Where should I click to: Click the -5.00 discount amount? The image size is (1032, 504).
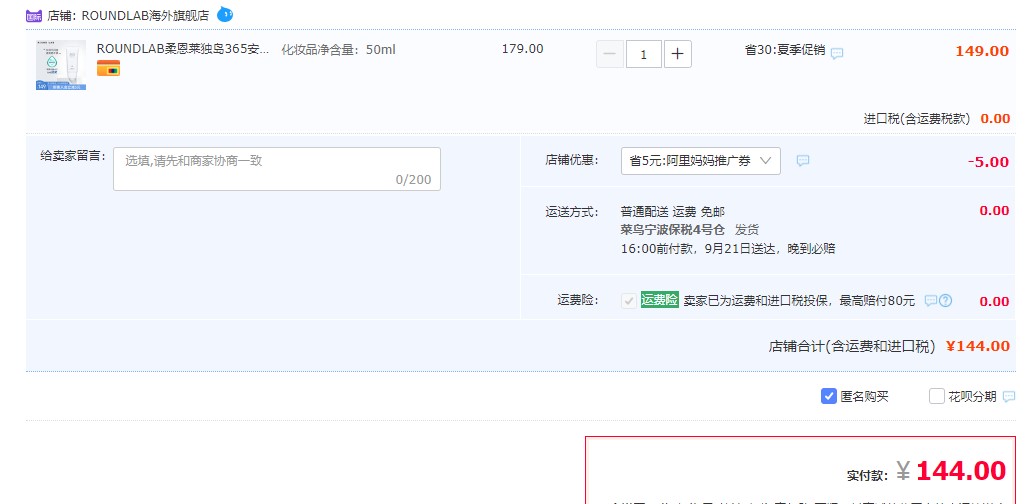(988, 162)
